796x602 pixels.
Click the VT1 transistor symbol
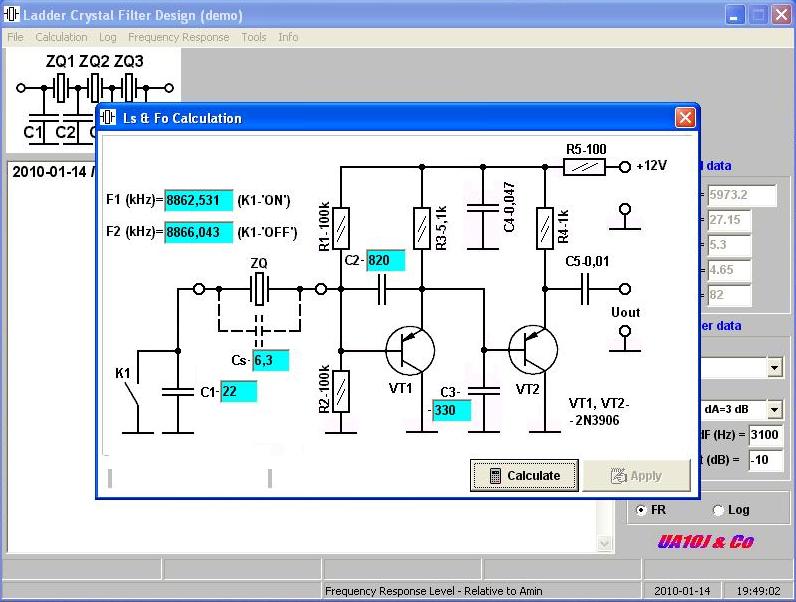click(410, 351)
